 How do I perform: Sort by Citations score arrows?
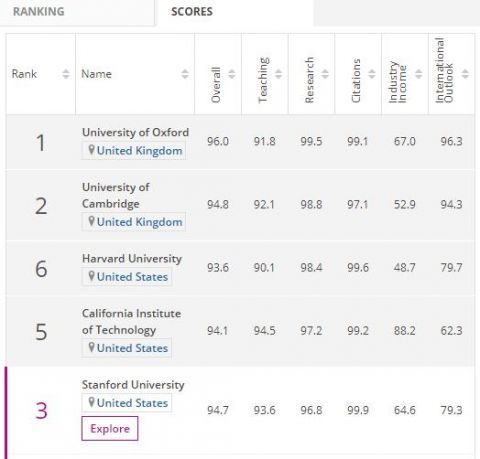pos(372,74)
